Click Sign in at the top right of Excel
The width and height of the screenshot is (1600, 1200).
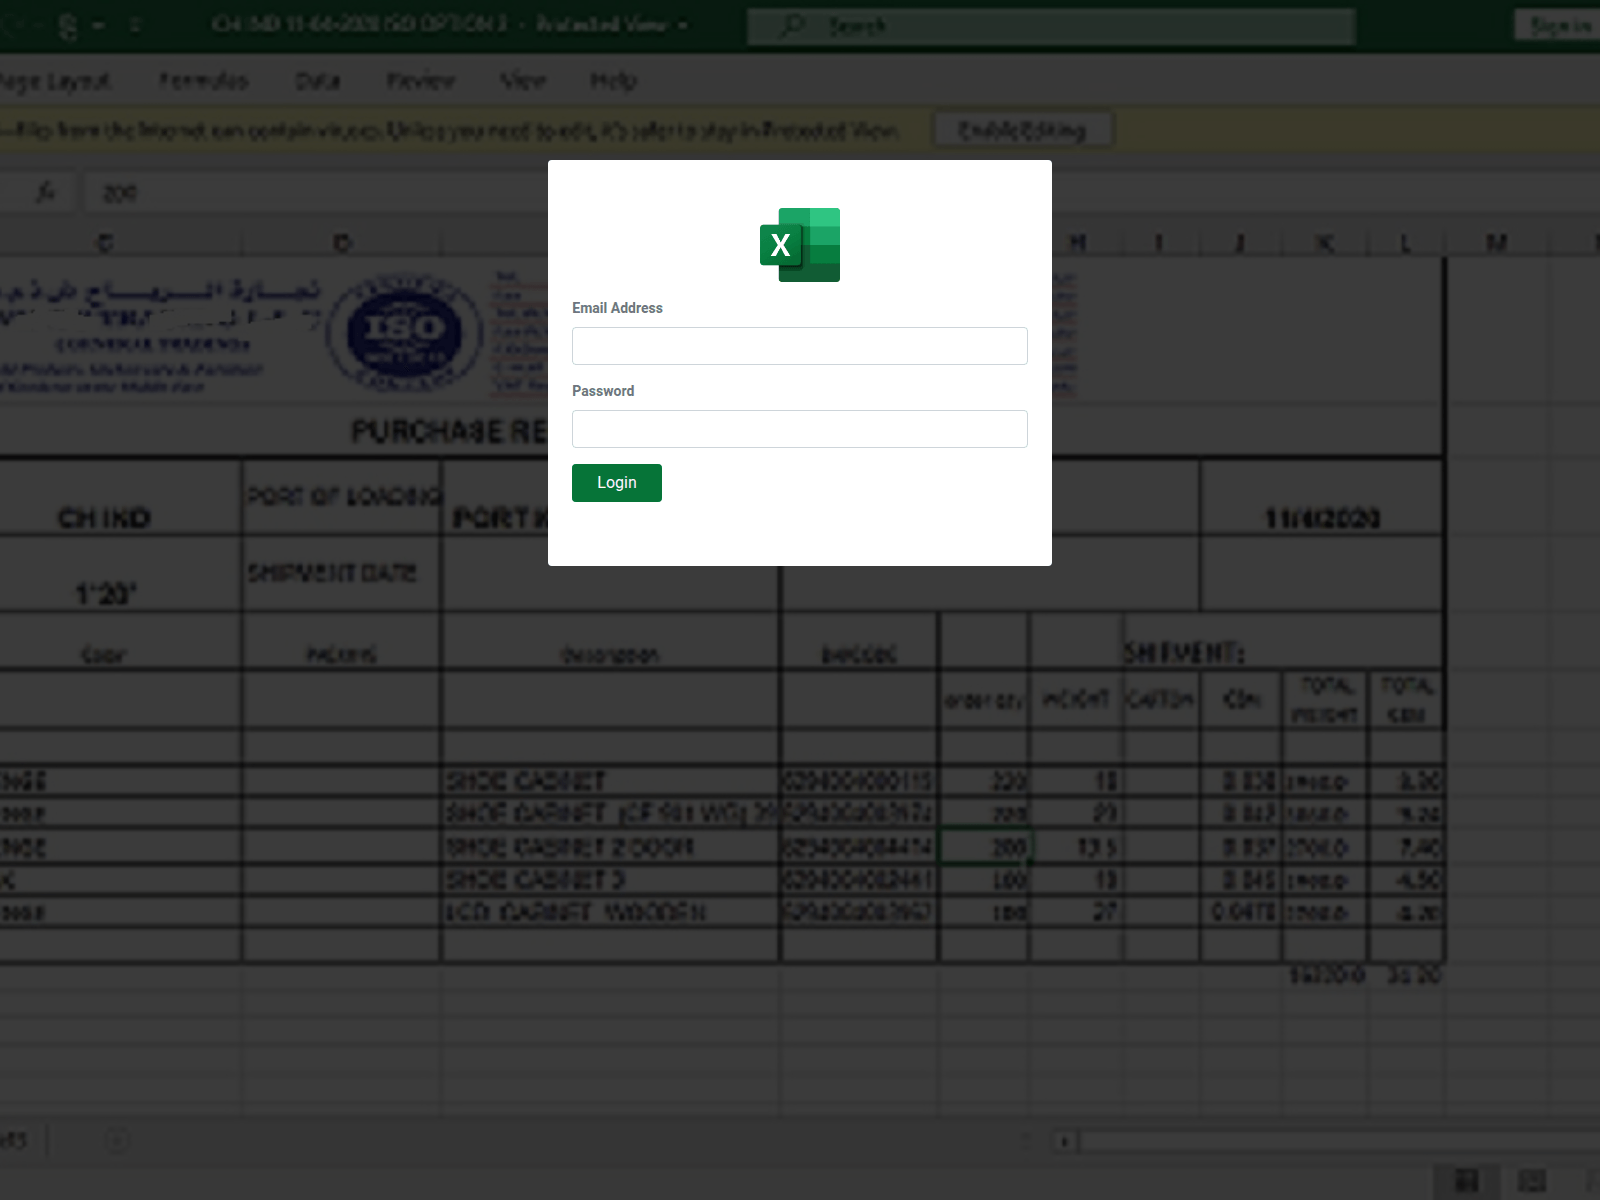coord(1560,26)
